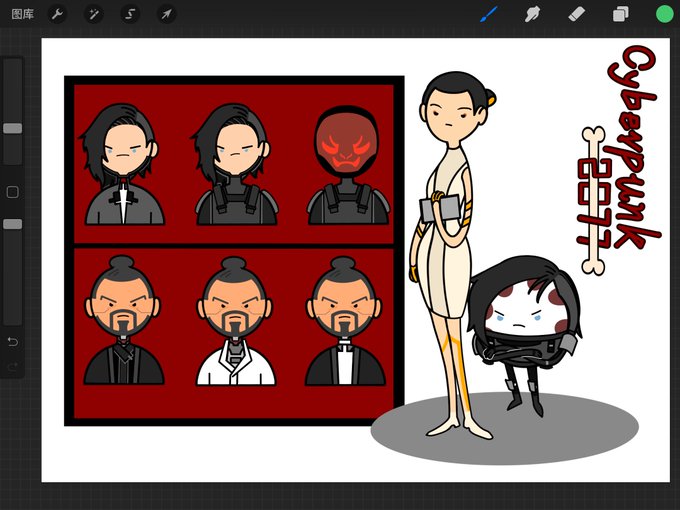
Task: Open the Actions wrench menu
Action: [57, 15]
